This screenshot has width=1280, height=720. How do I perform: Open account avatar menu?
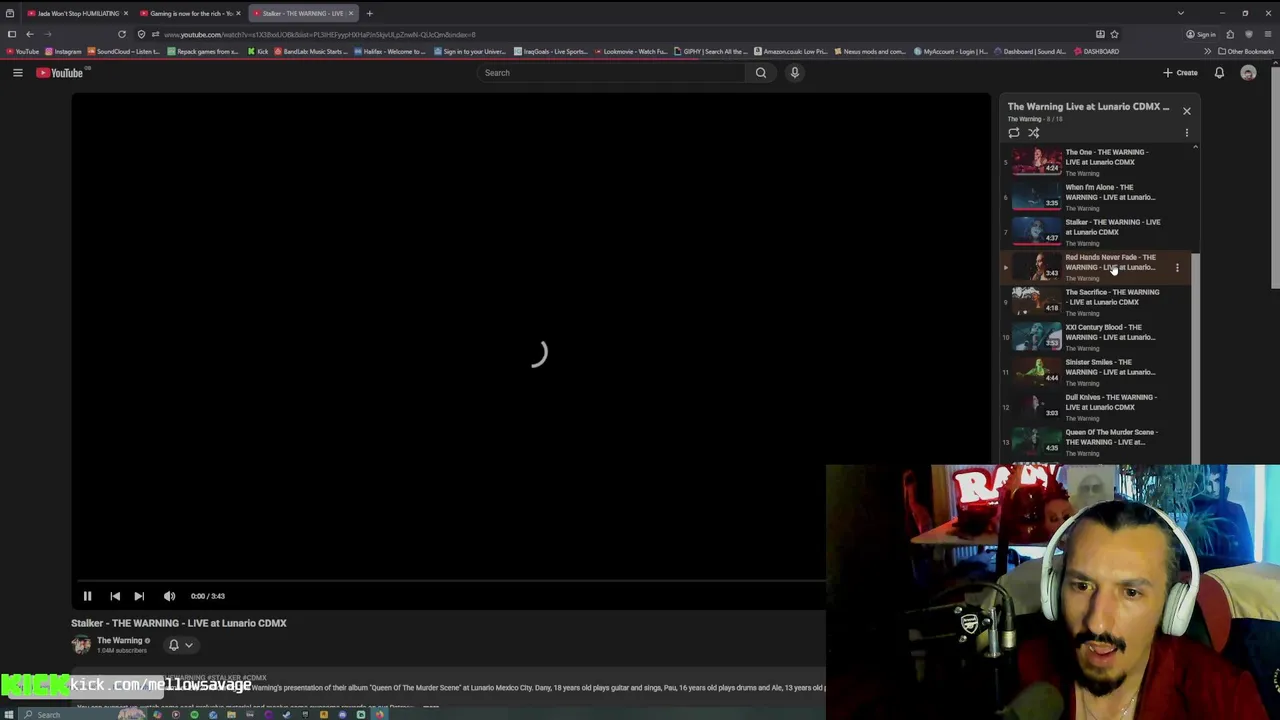coord(1248,72)
